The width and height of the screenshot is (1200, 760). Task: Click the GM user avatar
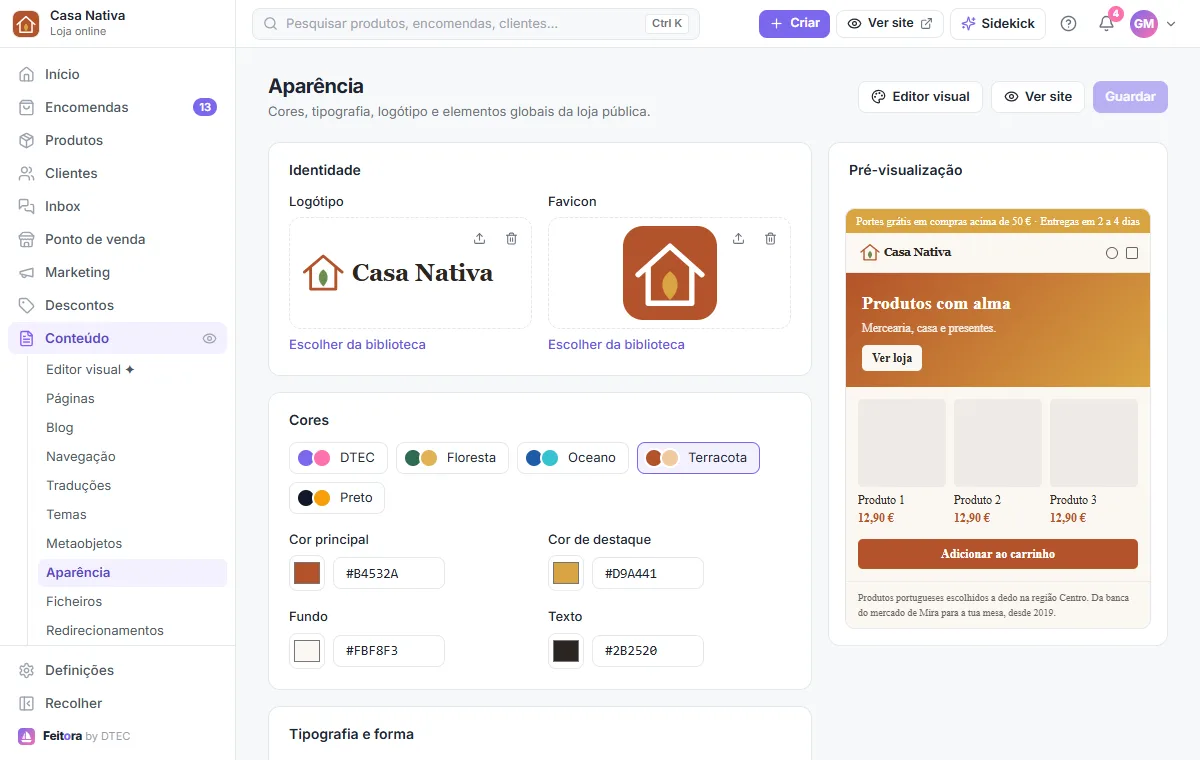(x=1144, y=24)
